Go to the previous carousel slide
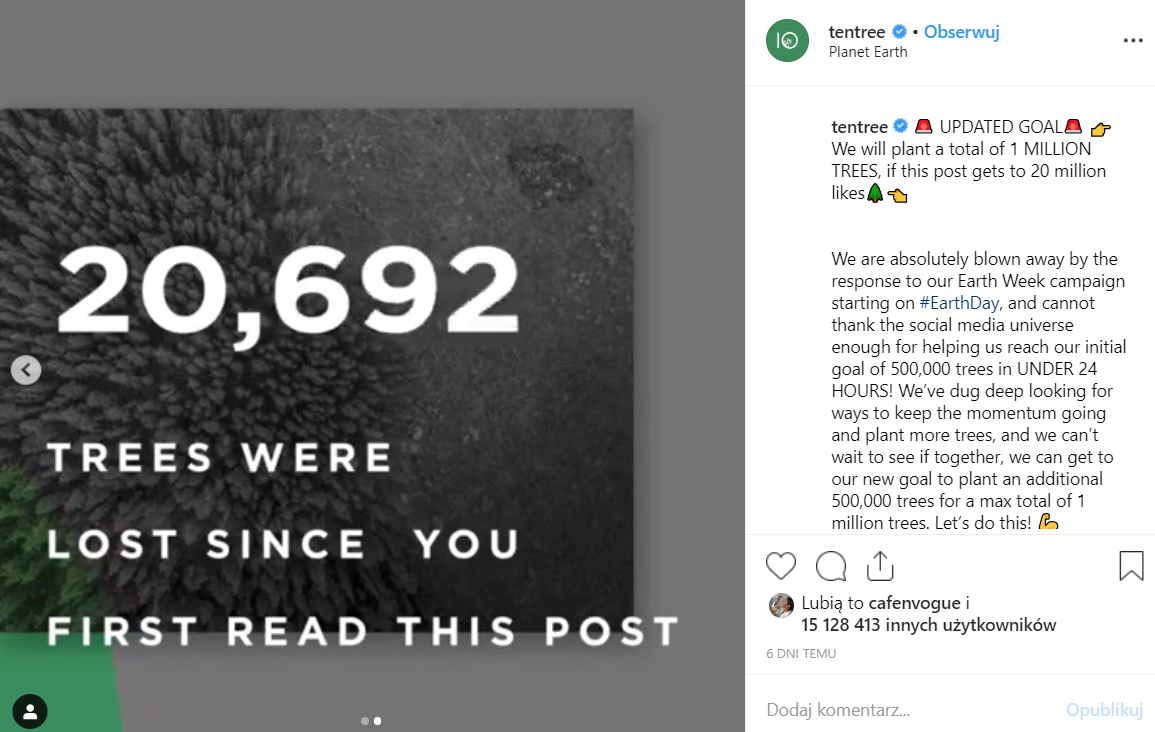Viewport: 1155px width, 732px height. [26, 370]
